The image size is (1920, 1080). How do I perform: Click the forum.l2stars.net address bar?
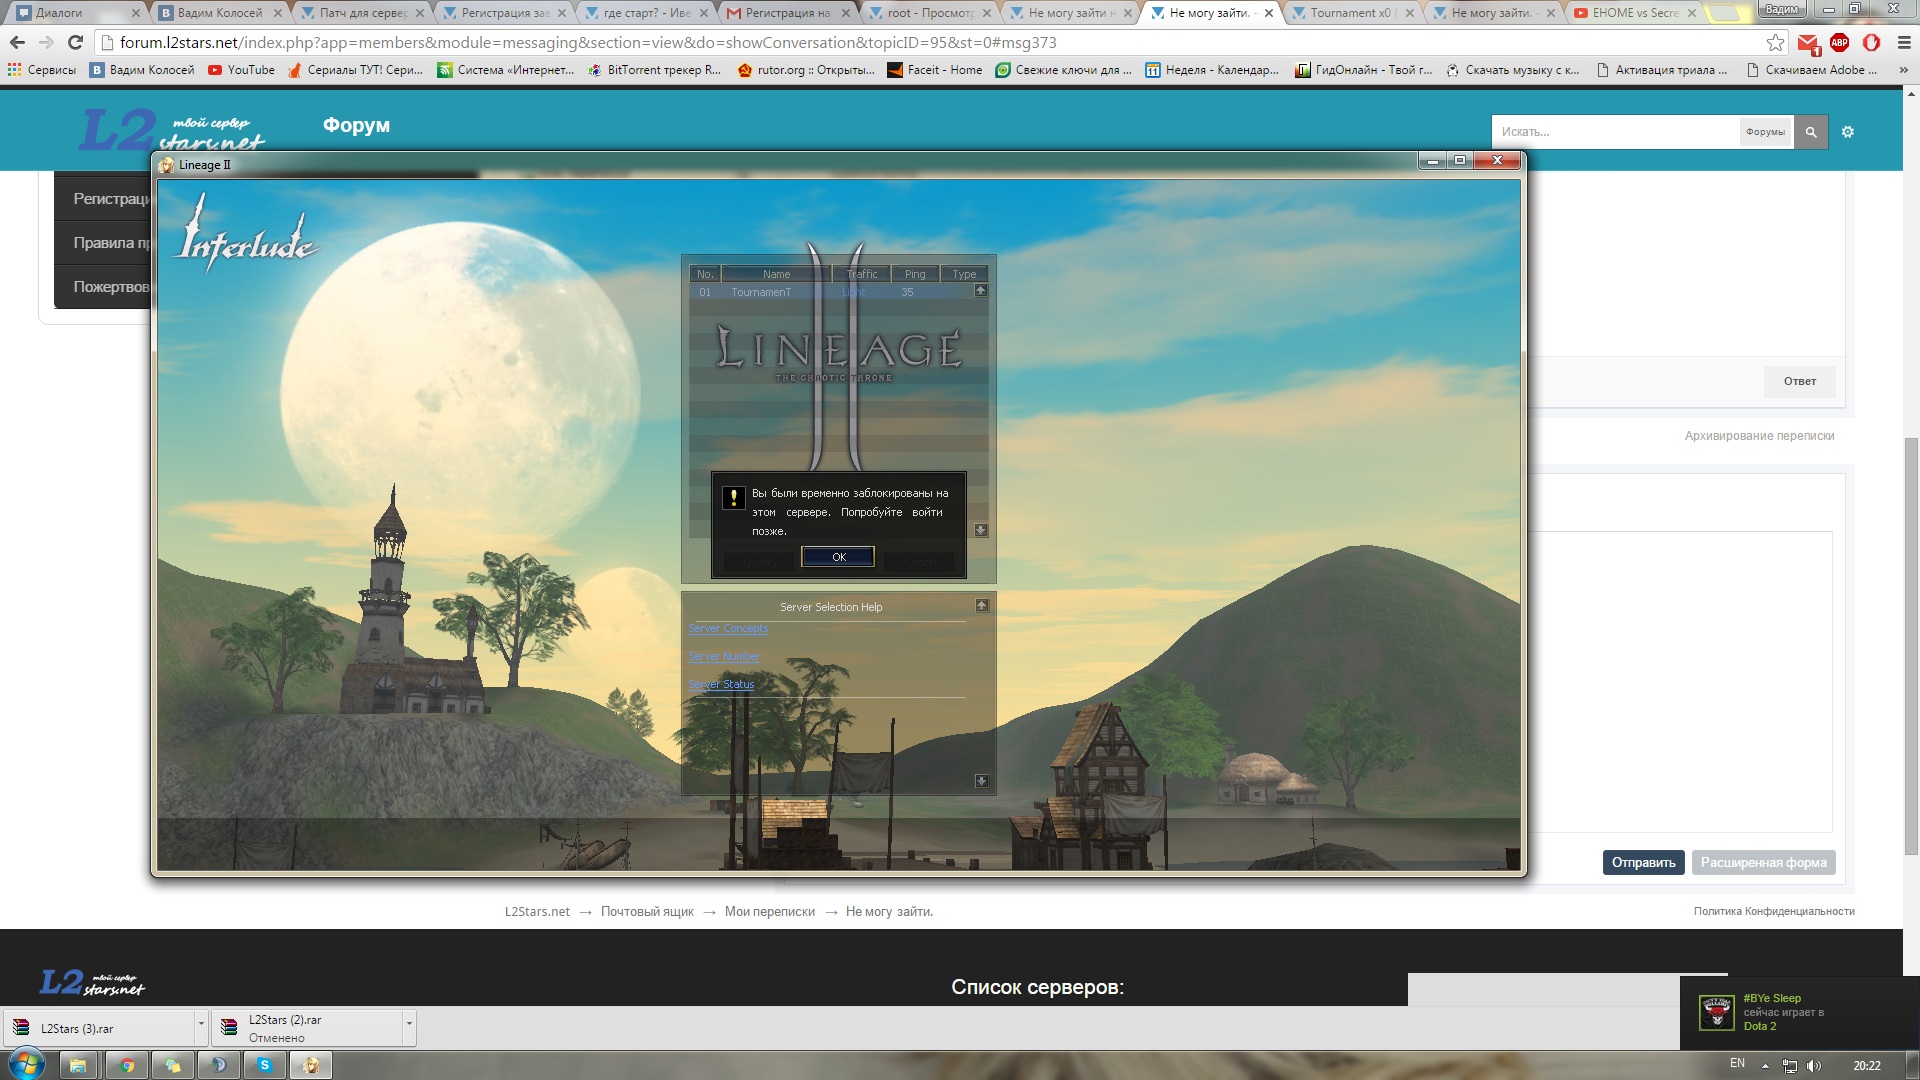930,42
